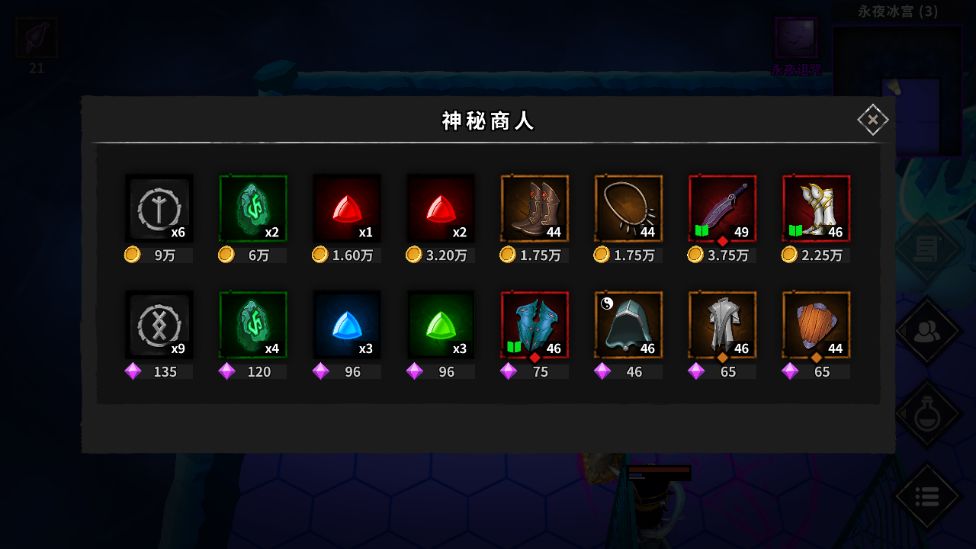976x549 pixels.
Task: Pick the green glyph stone x2
Action: [x=253, y=208]
